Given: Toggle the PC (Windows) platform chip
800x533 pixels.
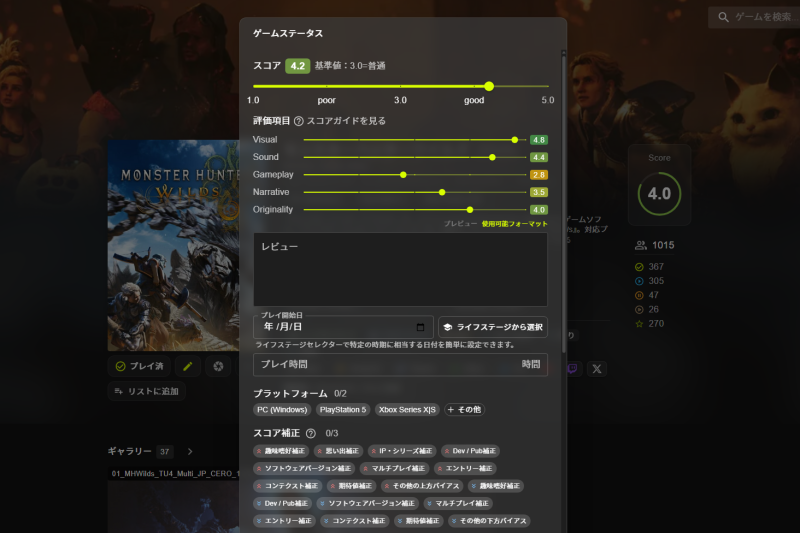Looking at the screenshot, I should (x=281, y=410).
